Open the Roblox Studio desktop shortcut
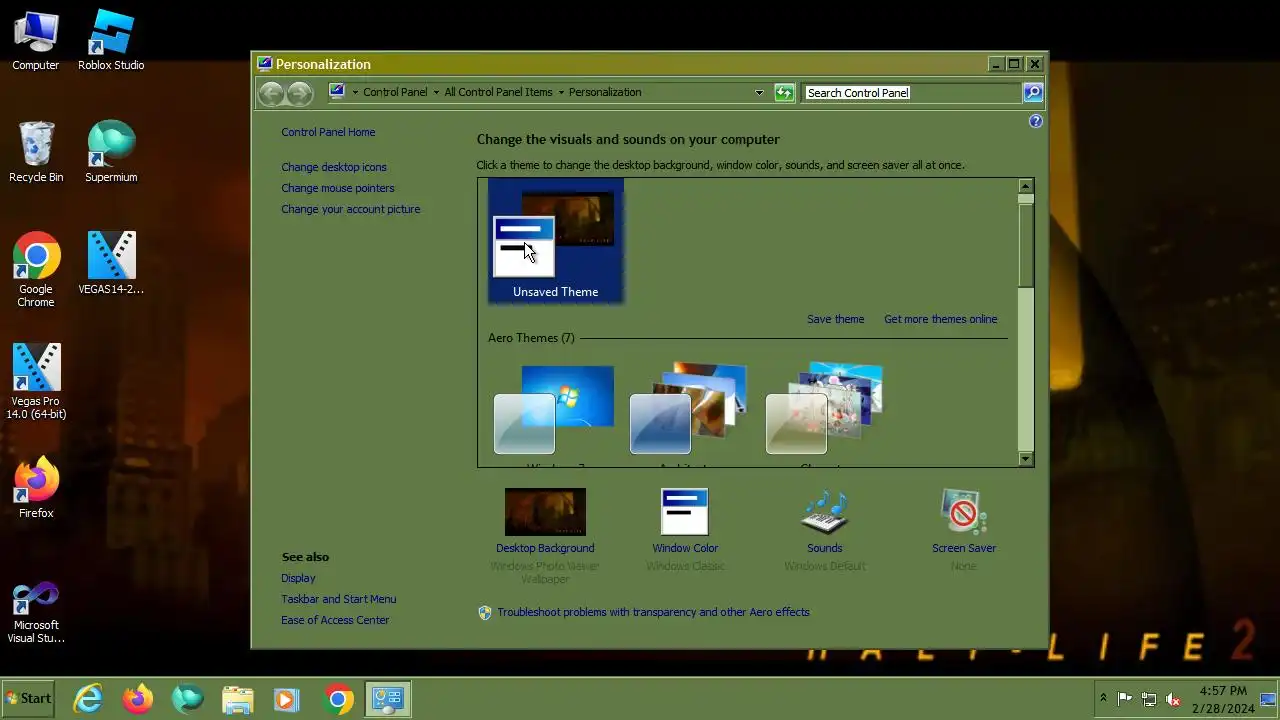The width and height of the screenshot is (1280, 720). (x=111, y=41)
